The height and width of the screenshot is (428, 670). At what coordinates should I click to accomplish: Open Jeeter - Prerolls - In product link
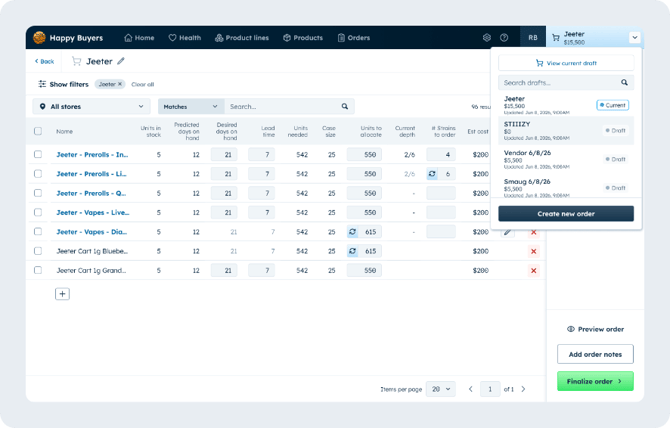(x=92, y=155)
